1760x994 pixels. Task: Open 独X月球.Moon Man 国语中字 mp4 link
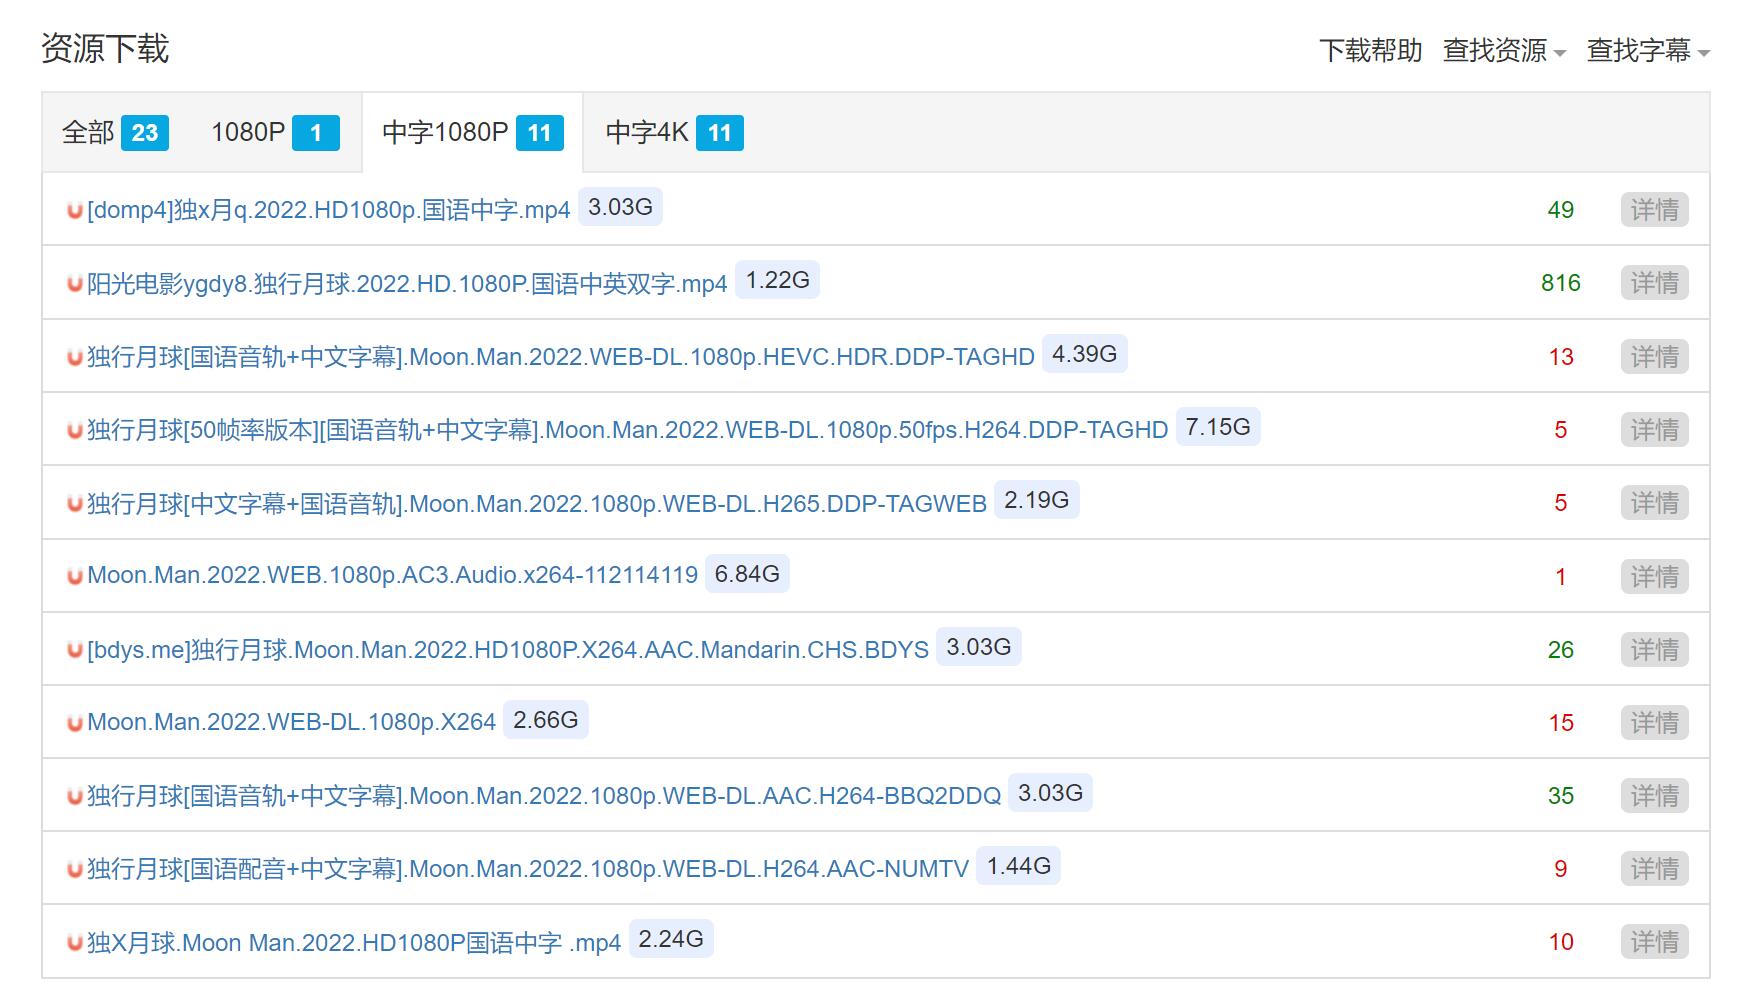pyautogui.click(x=354, y=943)
